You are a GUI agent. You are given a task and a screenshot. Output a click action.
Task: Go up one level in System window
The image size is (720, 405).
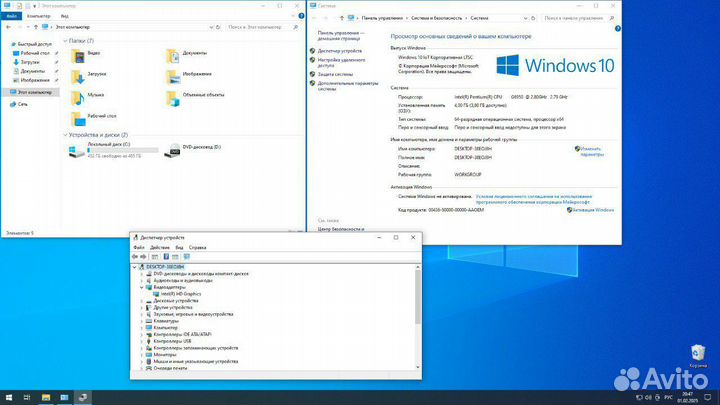[342, 18]
